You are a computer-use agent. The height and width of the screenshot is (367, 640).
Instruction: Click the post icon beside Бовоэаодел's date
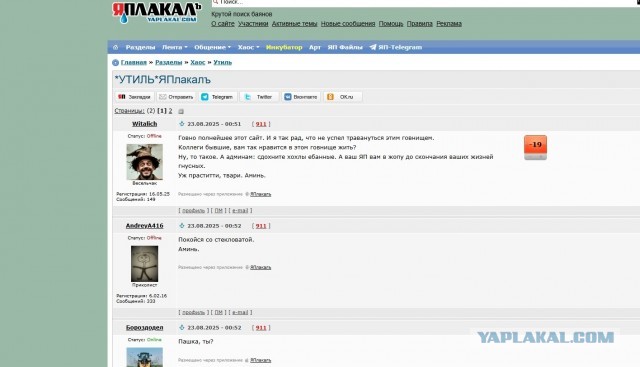(182, 327)
